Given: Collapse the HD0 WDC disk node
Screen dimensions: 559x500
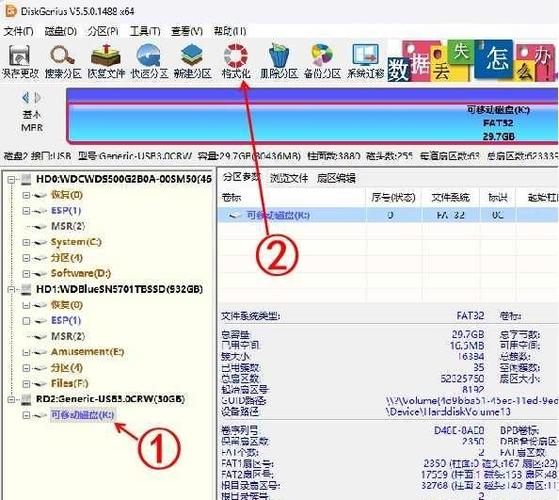Looking at the screenshot, I should coord(11,179).
